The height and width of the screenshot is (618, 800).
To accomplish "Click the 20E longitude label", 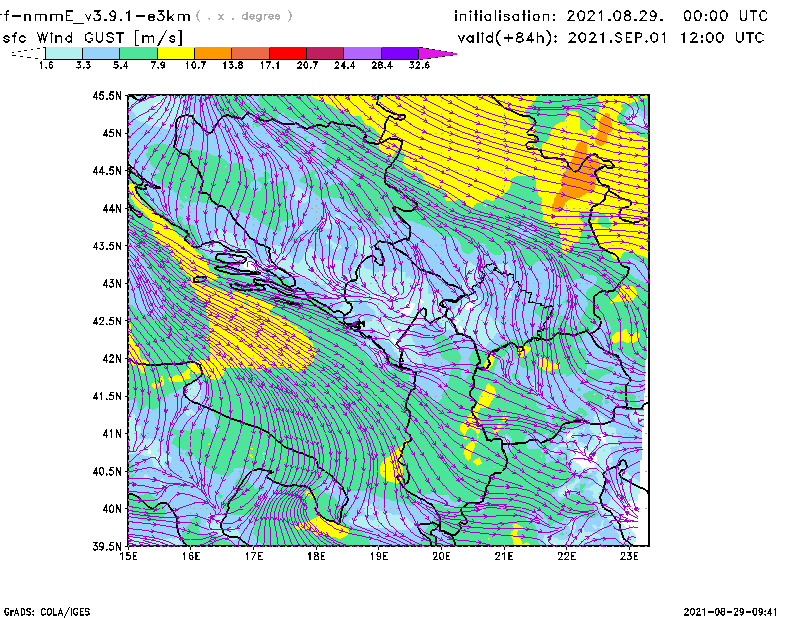I will pyautogui.click(x=441, y=556).
